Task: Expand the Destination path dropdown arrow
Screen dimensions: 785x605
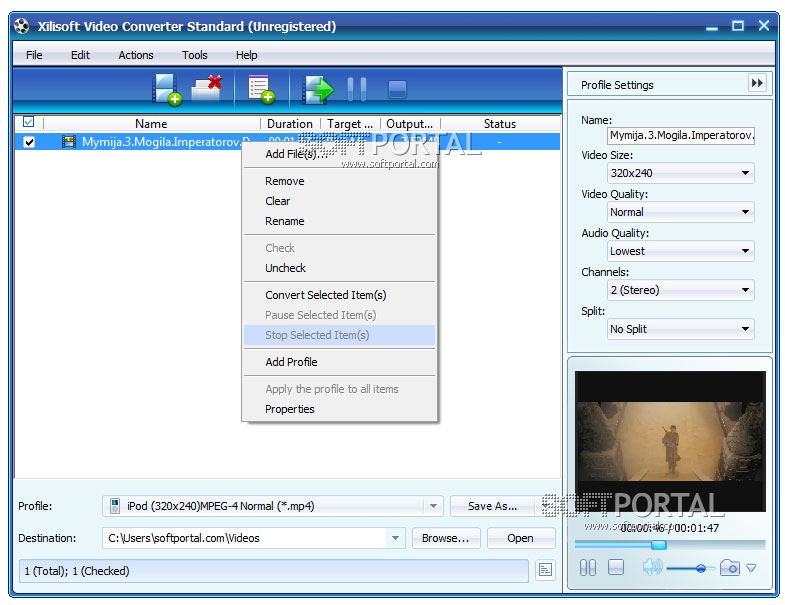Action: point(395,538)
